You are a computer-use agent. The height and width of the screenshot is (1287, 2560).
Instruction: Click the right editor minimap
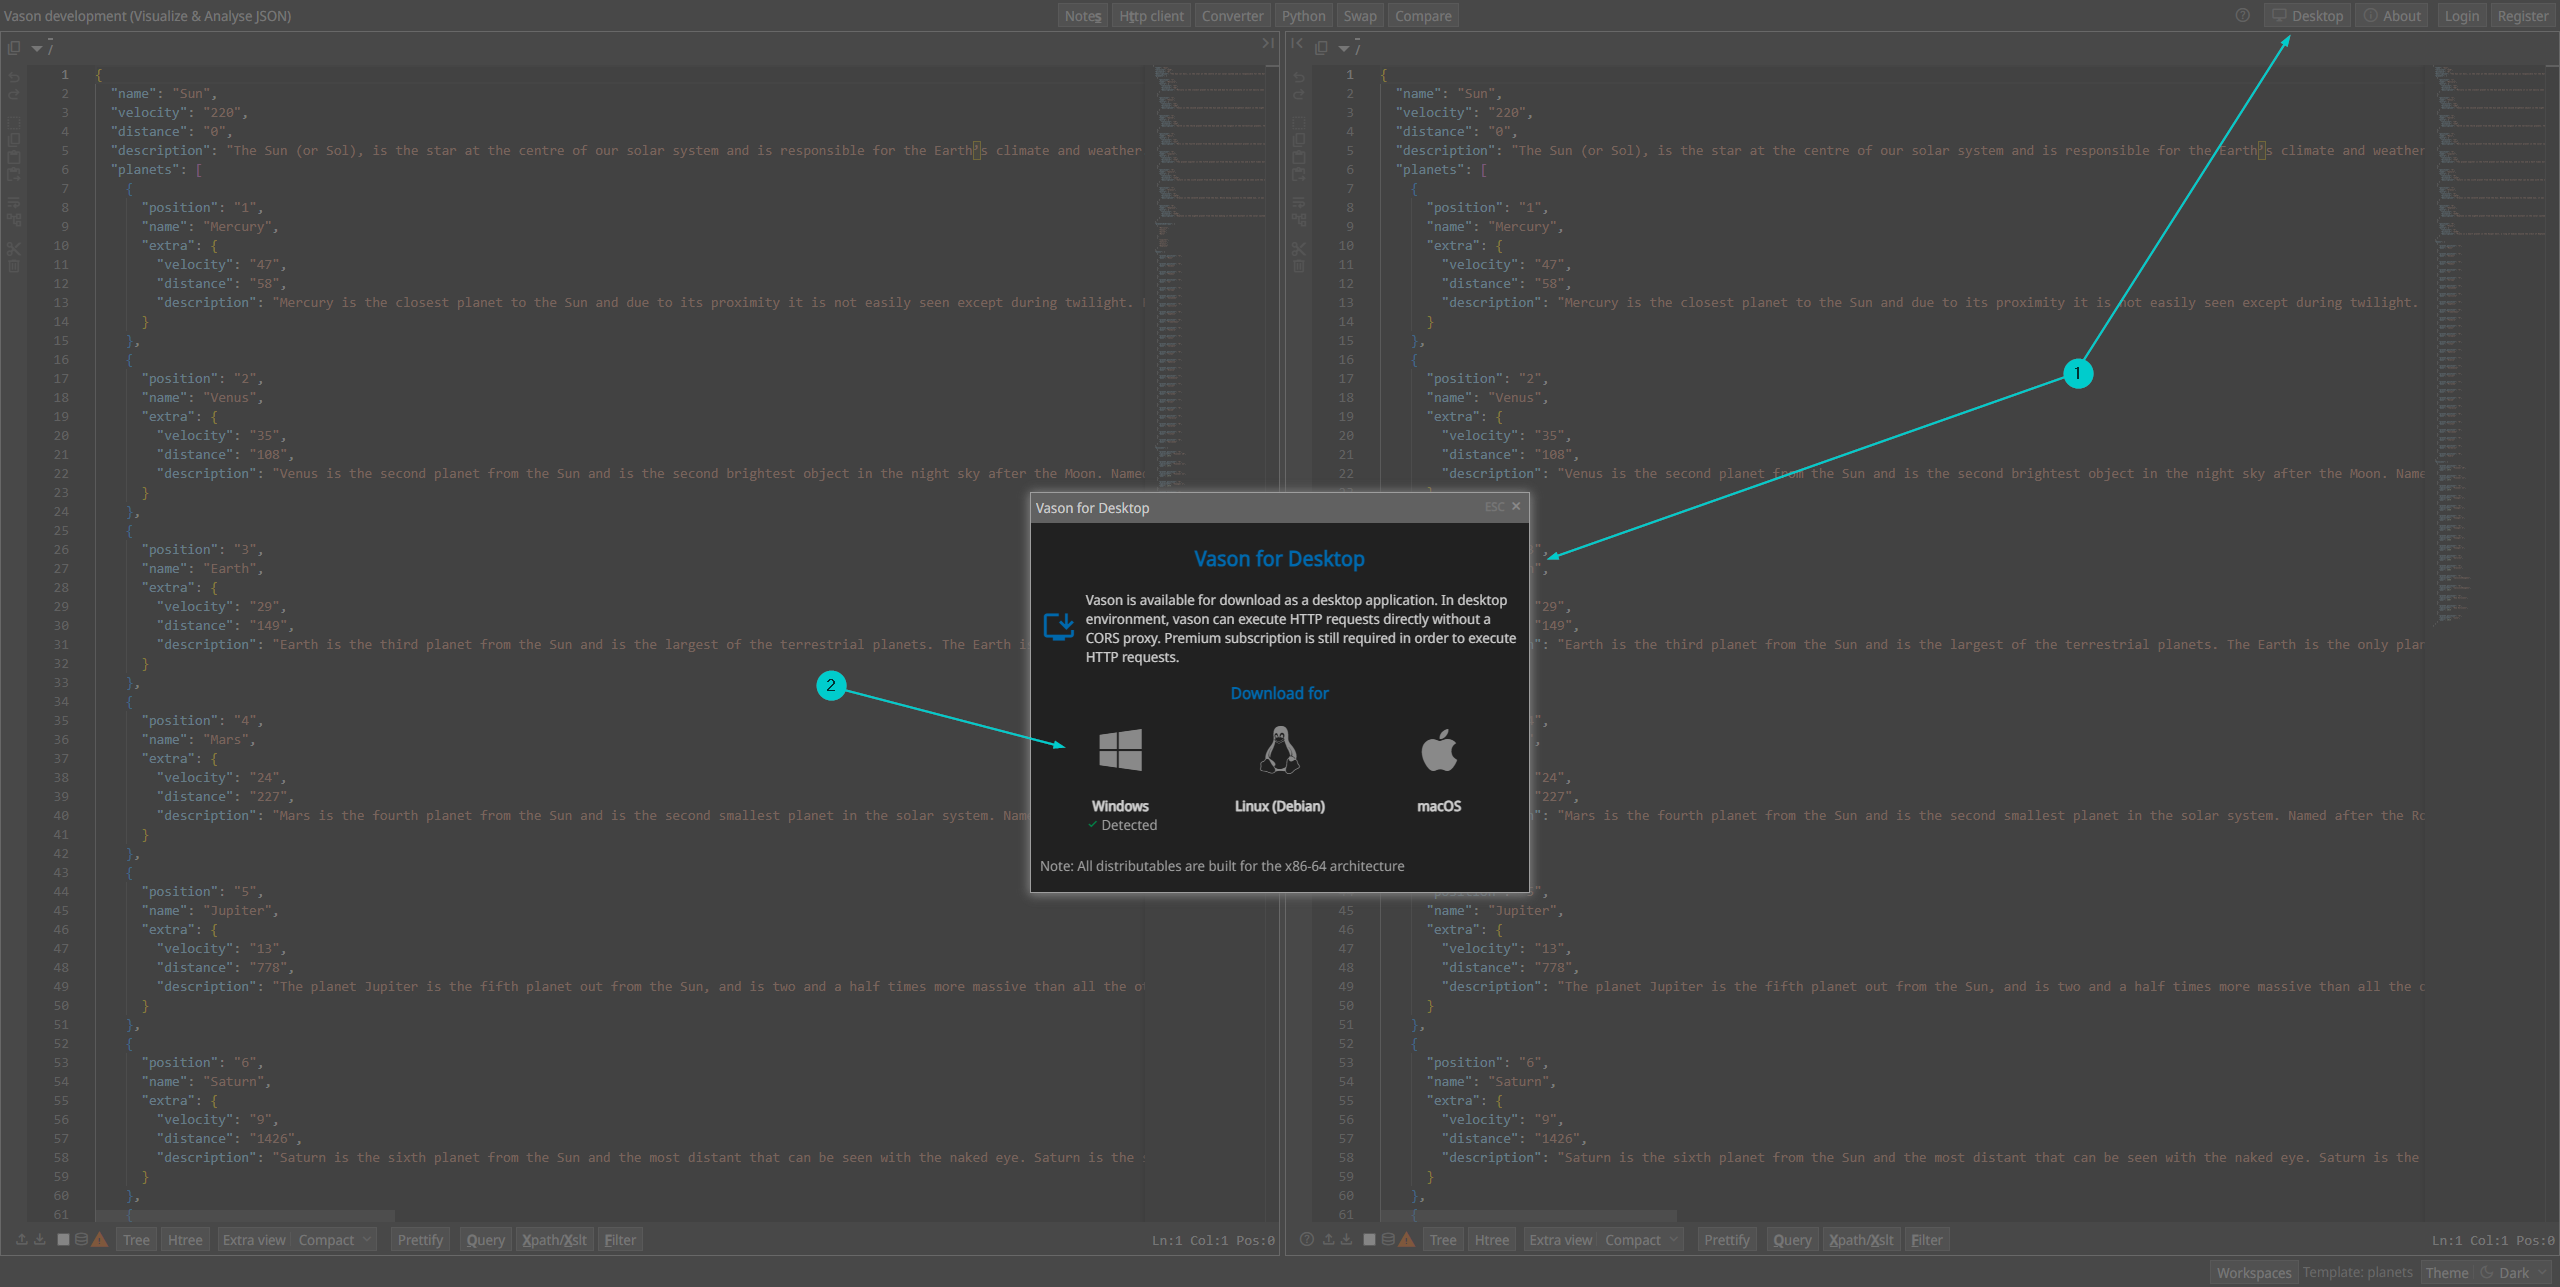pyautogui.click(x=2491, y=345)
